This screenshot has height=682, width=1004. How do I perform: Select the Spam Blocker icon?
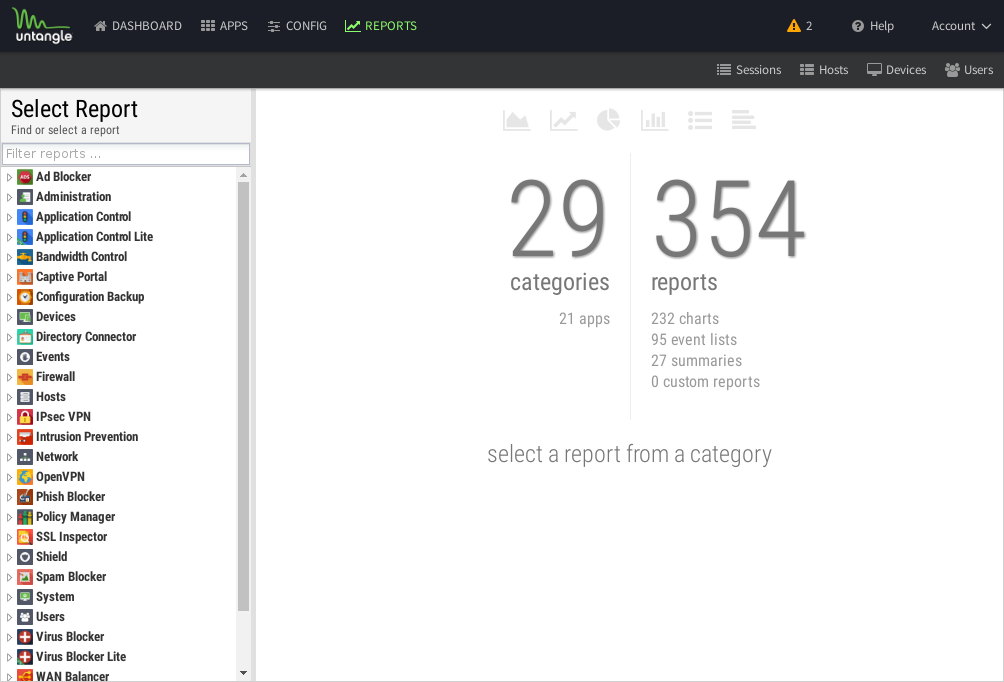(25, 577)
